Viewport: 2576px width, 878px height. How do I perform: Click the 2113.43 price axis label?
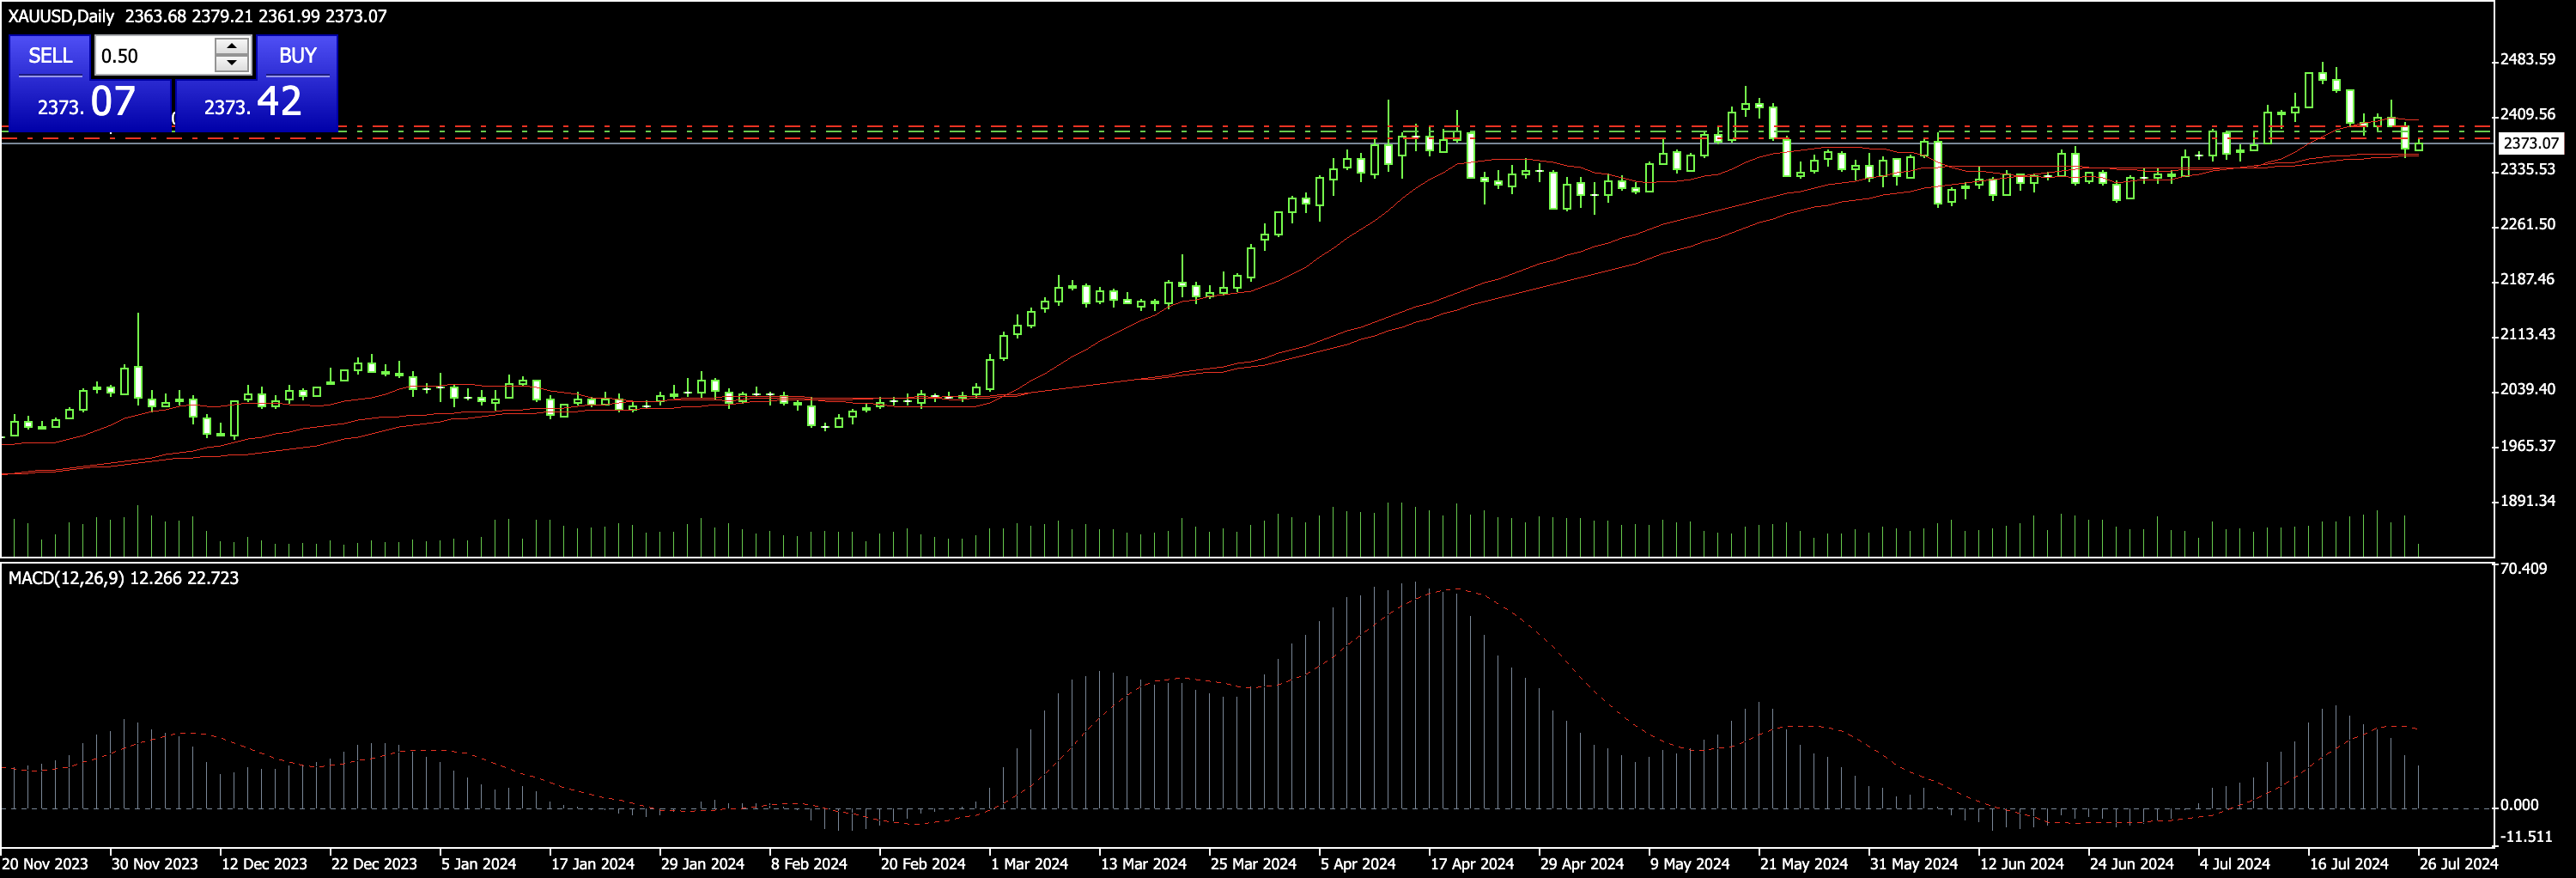click(2527, 334)
